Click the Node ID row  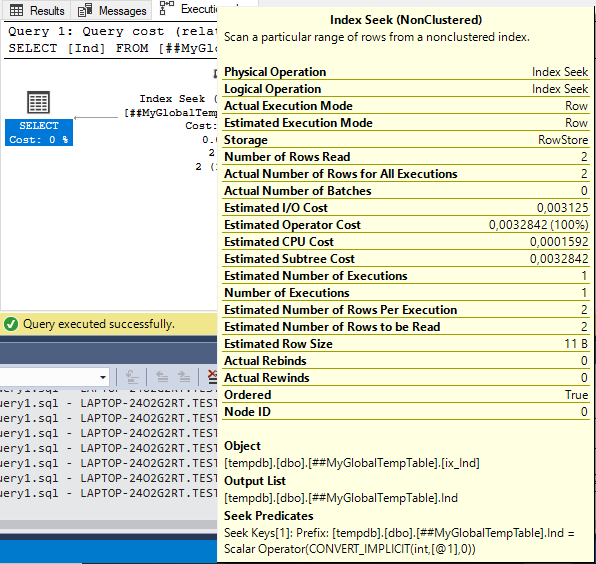pos(406,412)
